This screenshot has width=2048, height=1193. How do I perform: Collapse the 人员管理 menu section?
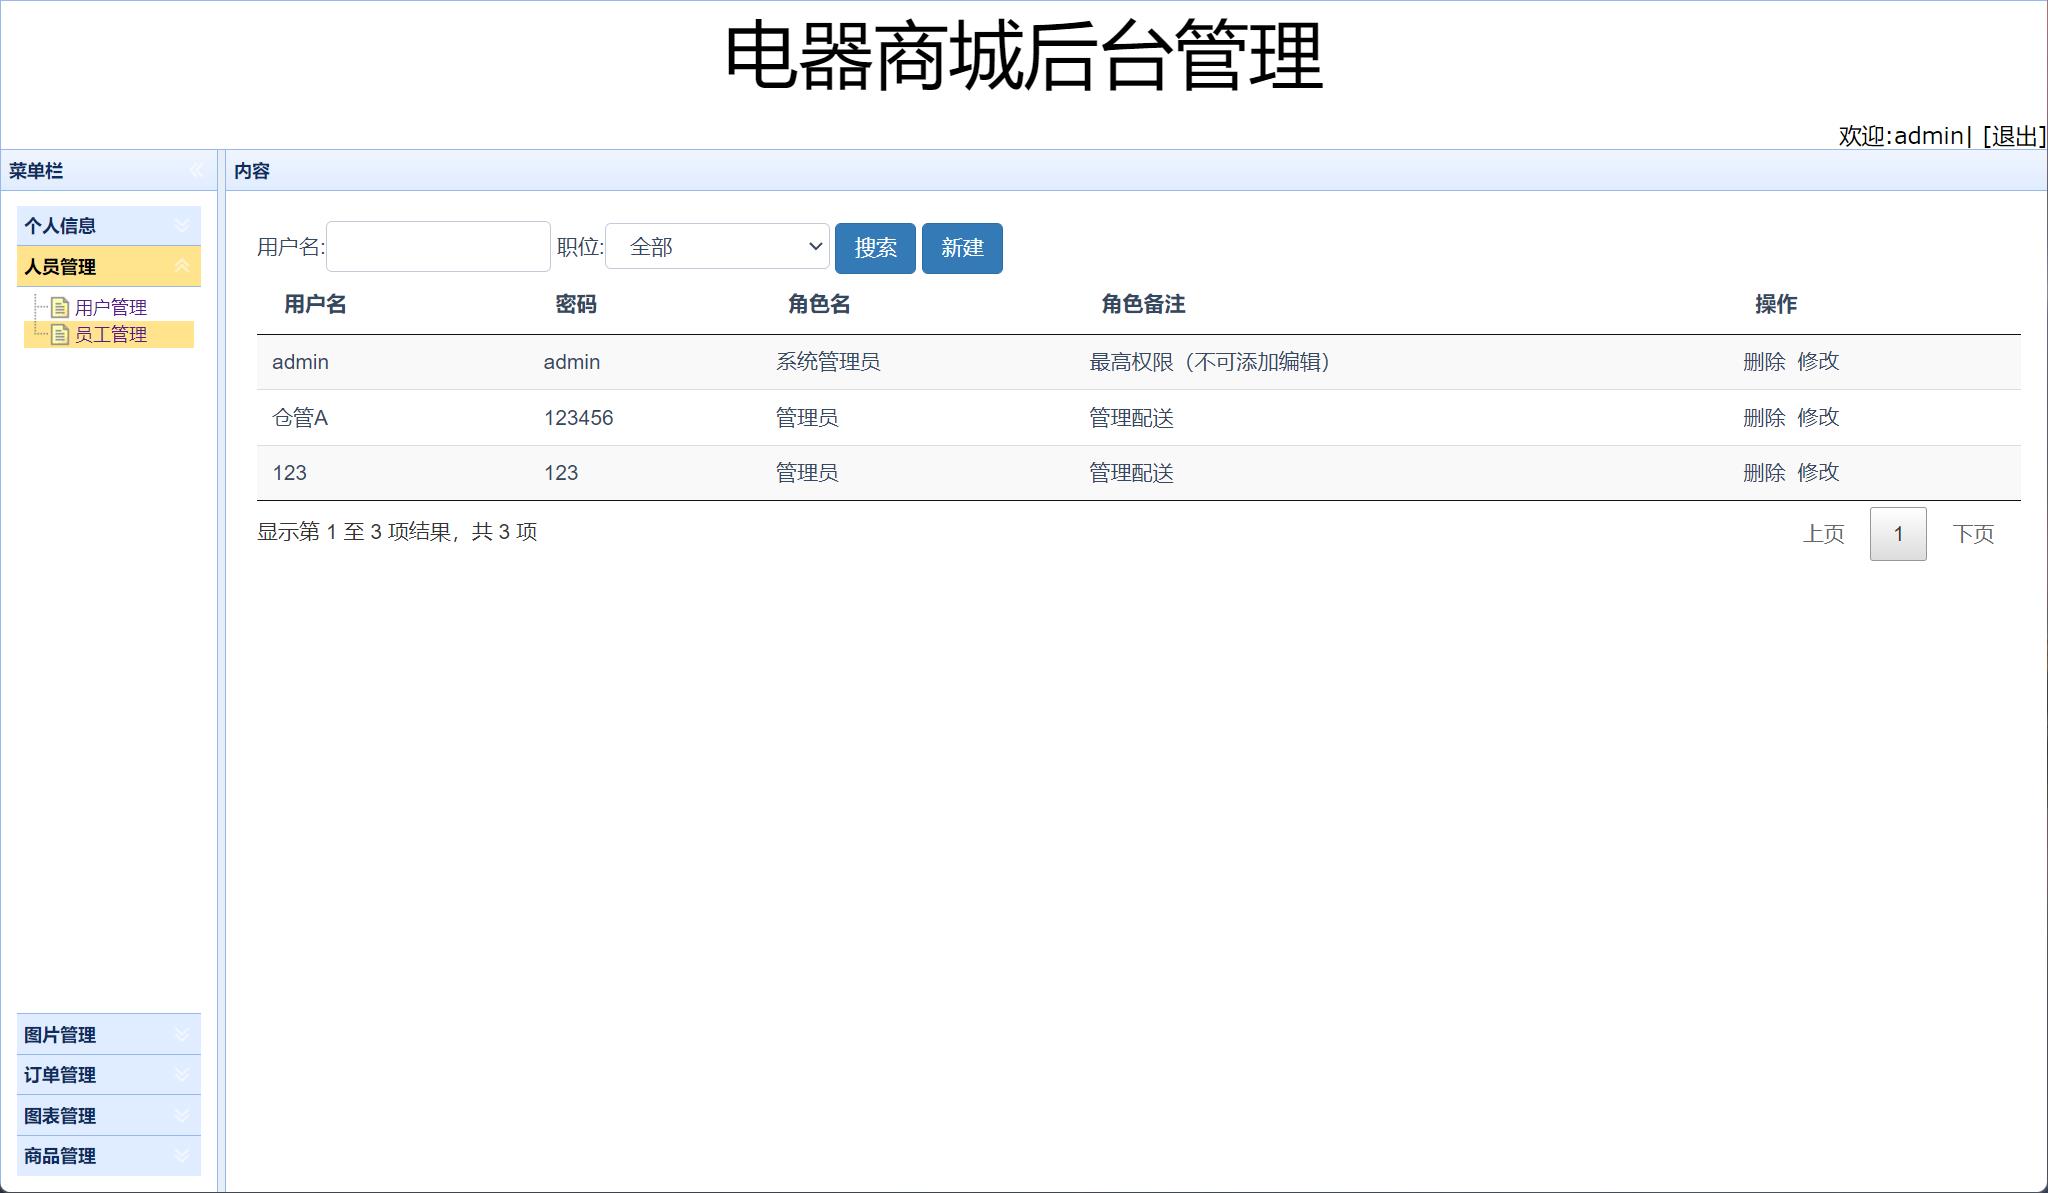click(x=100, y=267)
